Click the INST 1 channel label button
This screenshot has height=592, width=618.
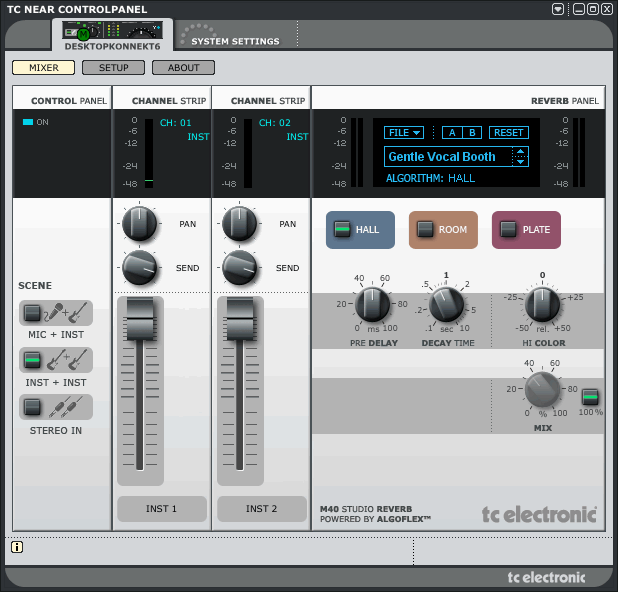pos(162,509)
